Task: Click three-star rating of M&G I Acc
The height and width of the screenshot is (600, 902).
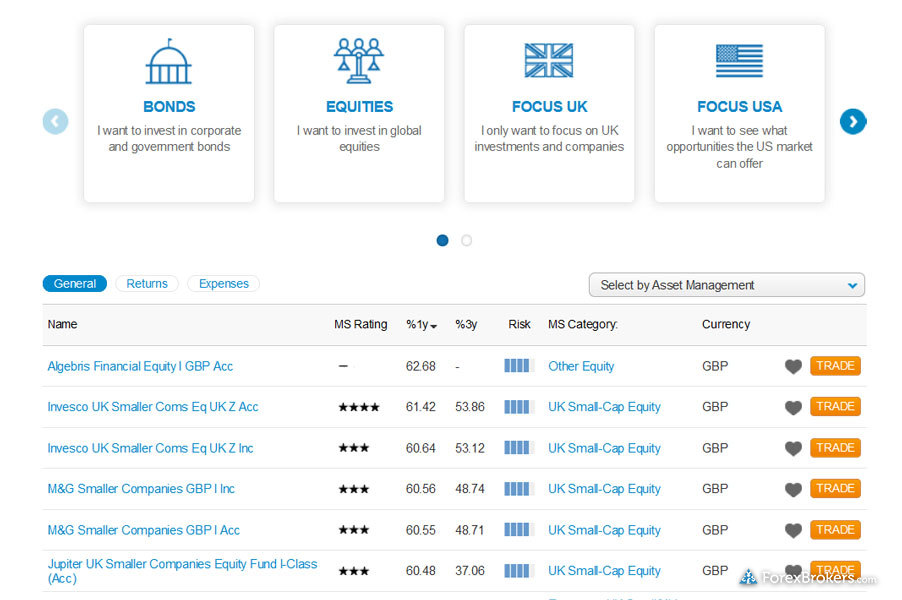Action: [x=354, y=530]
